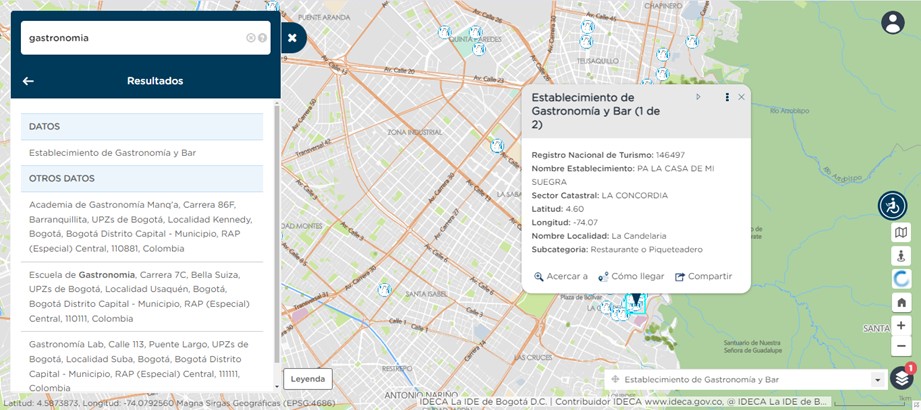Open the layers stack icon

point(901,378)
